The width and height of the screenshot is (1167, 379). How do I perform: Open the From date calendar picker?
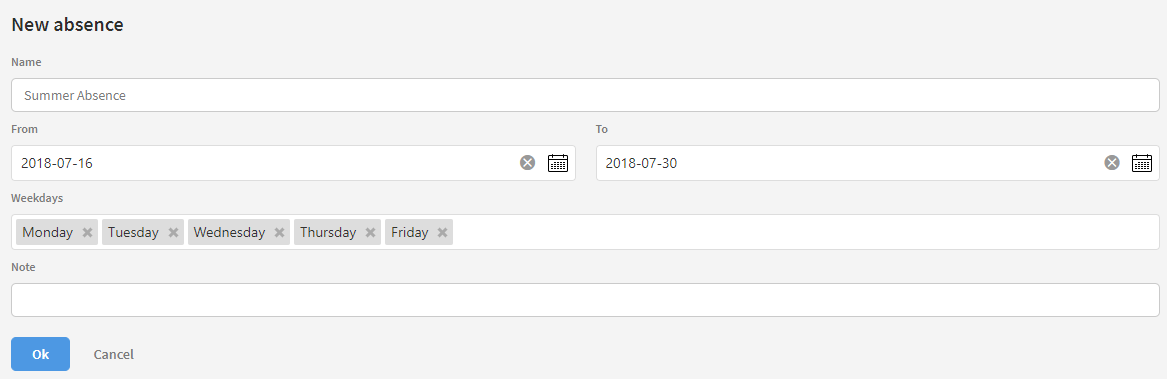tap(557, 162)
